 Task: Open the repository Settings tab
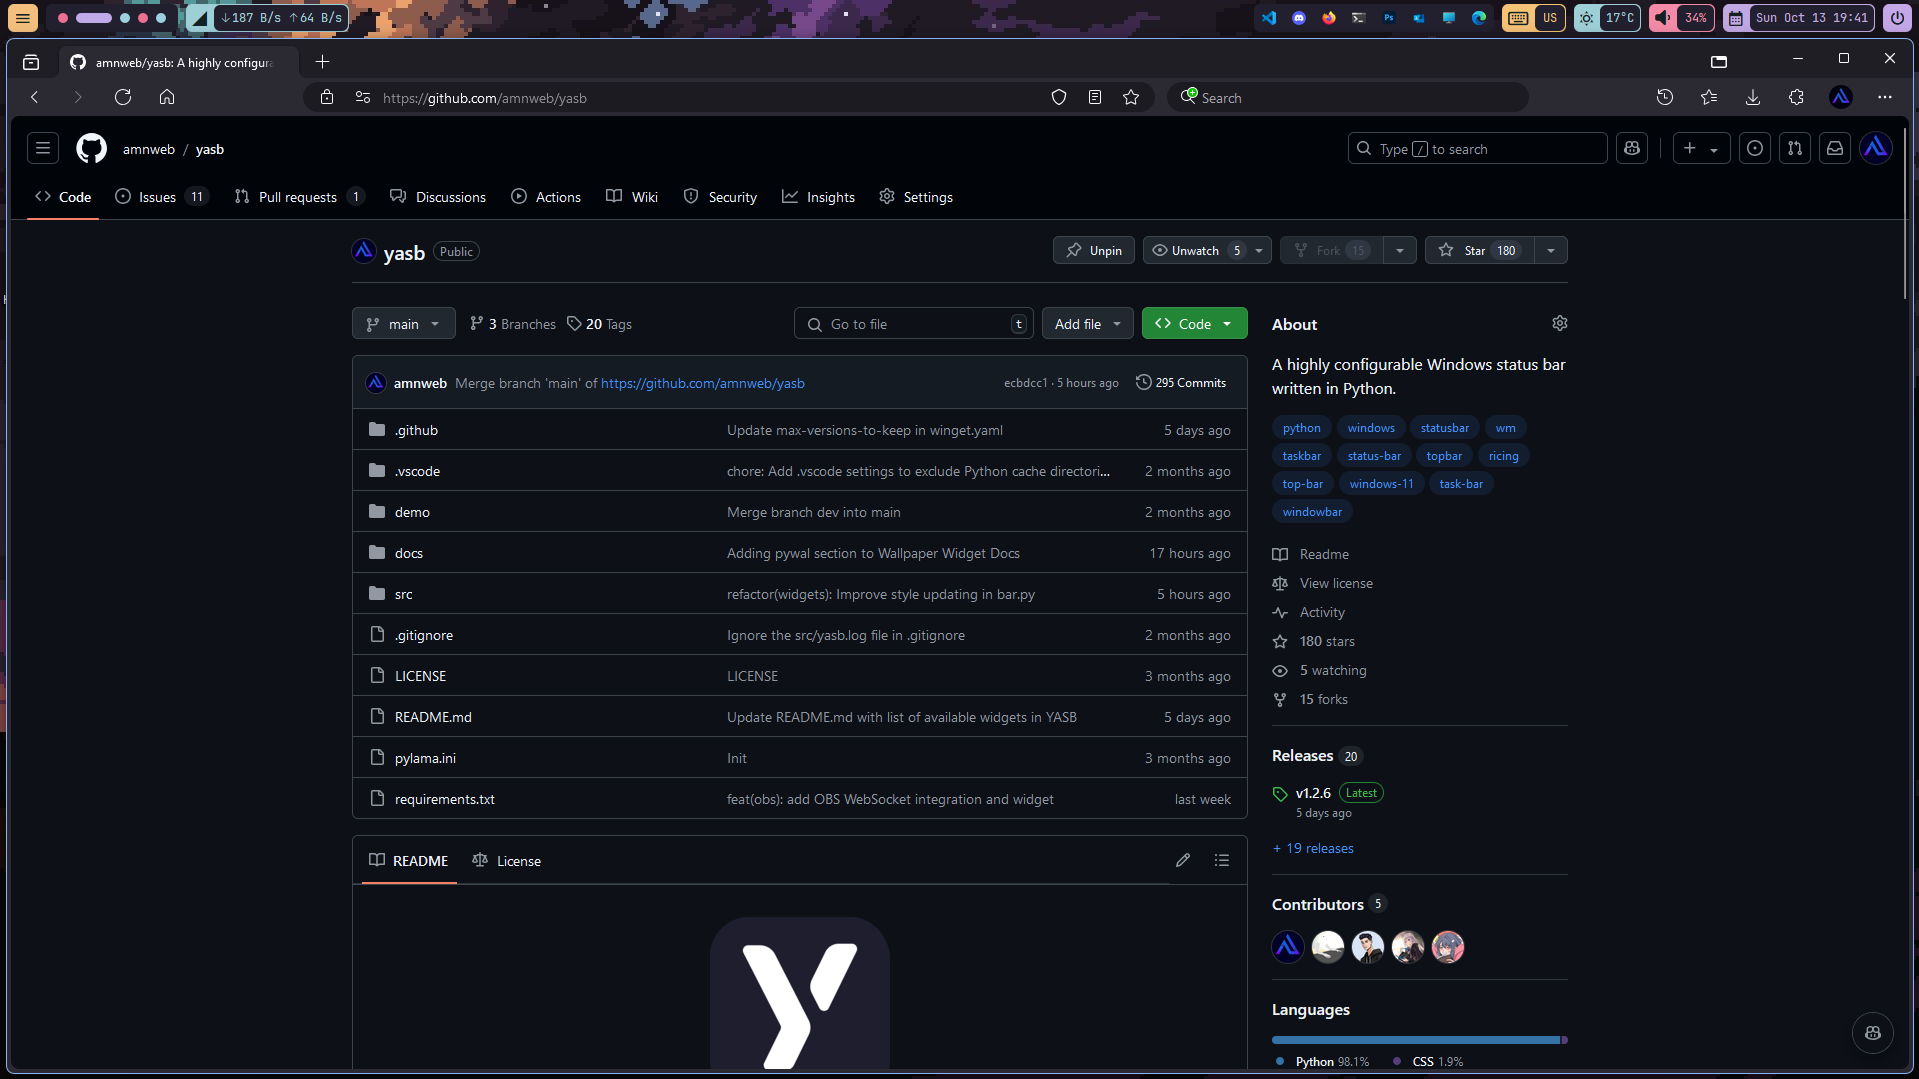pos(916,197)
